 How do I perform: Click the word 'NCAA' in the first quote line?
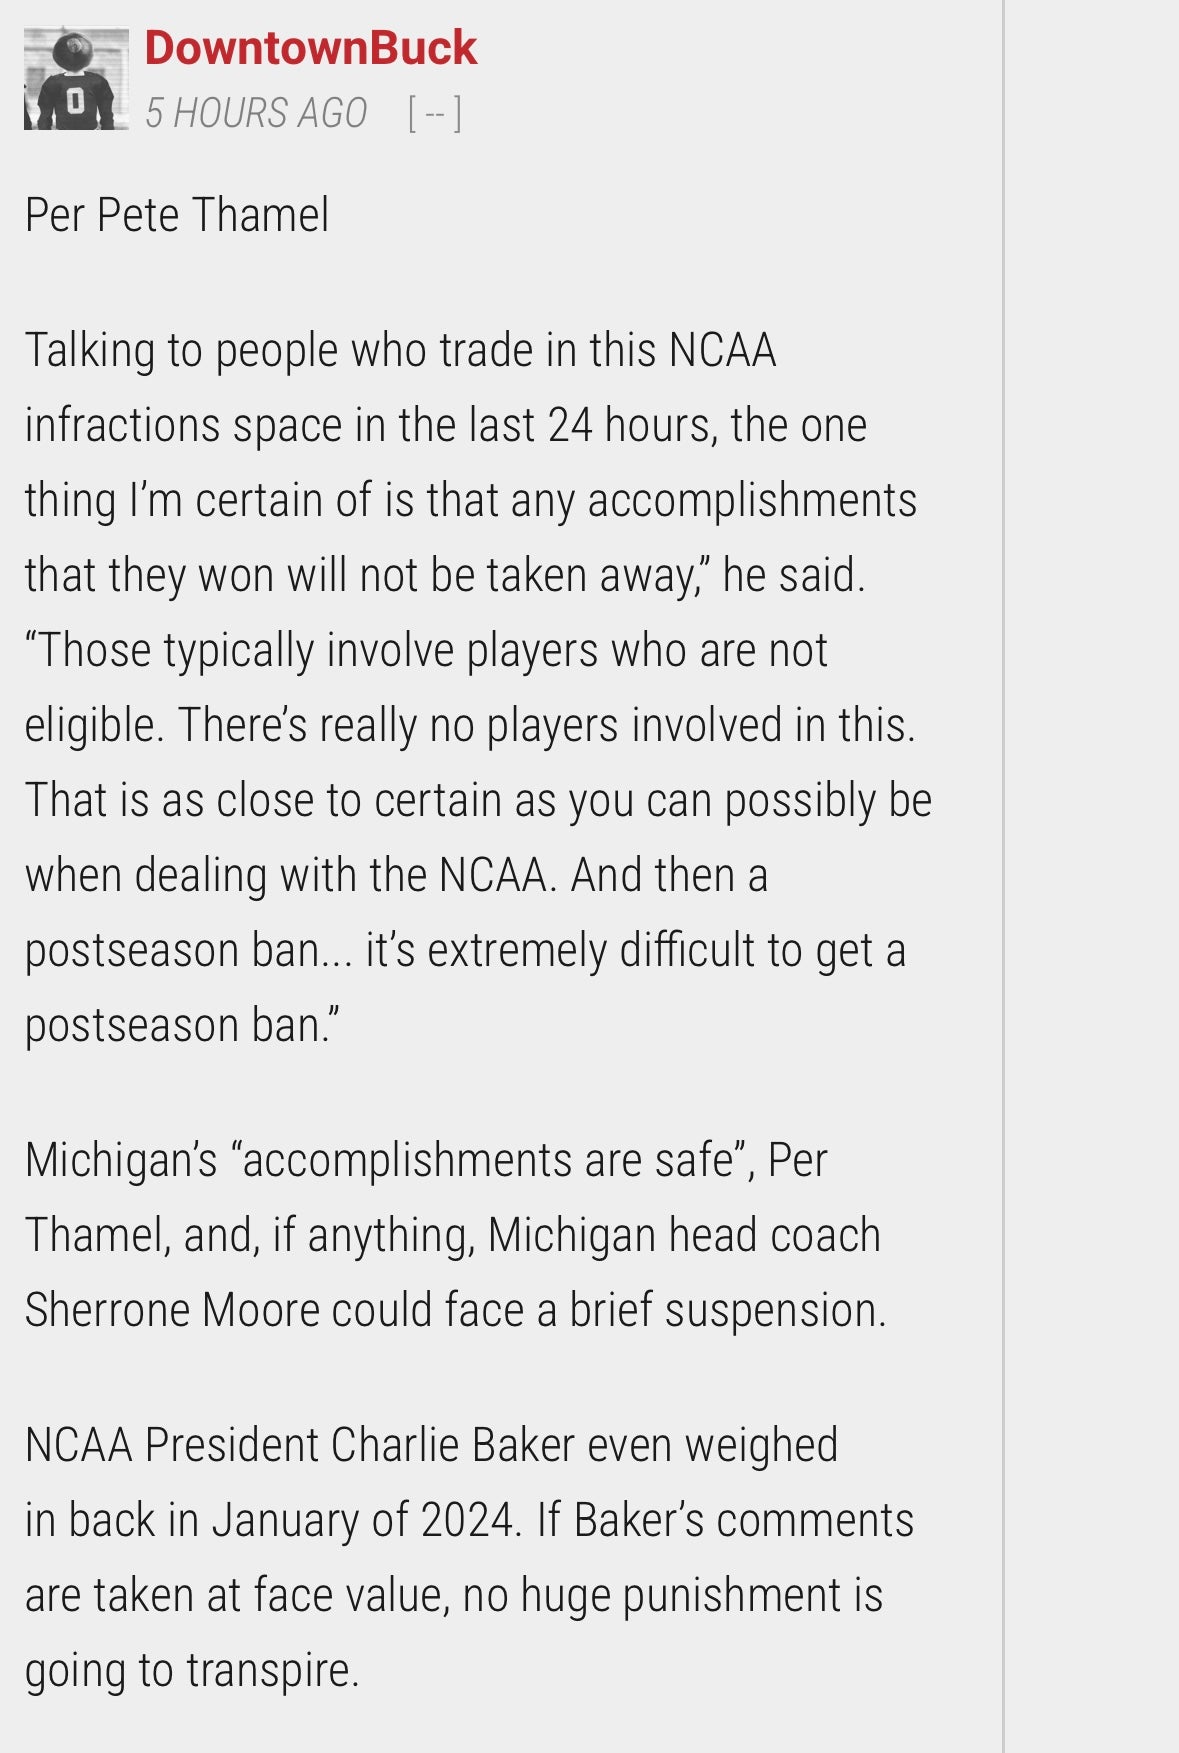click(x=722, y=350)
